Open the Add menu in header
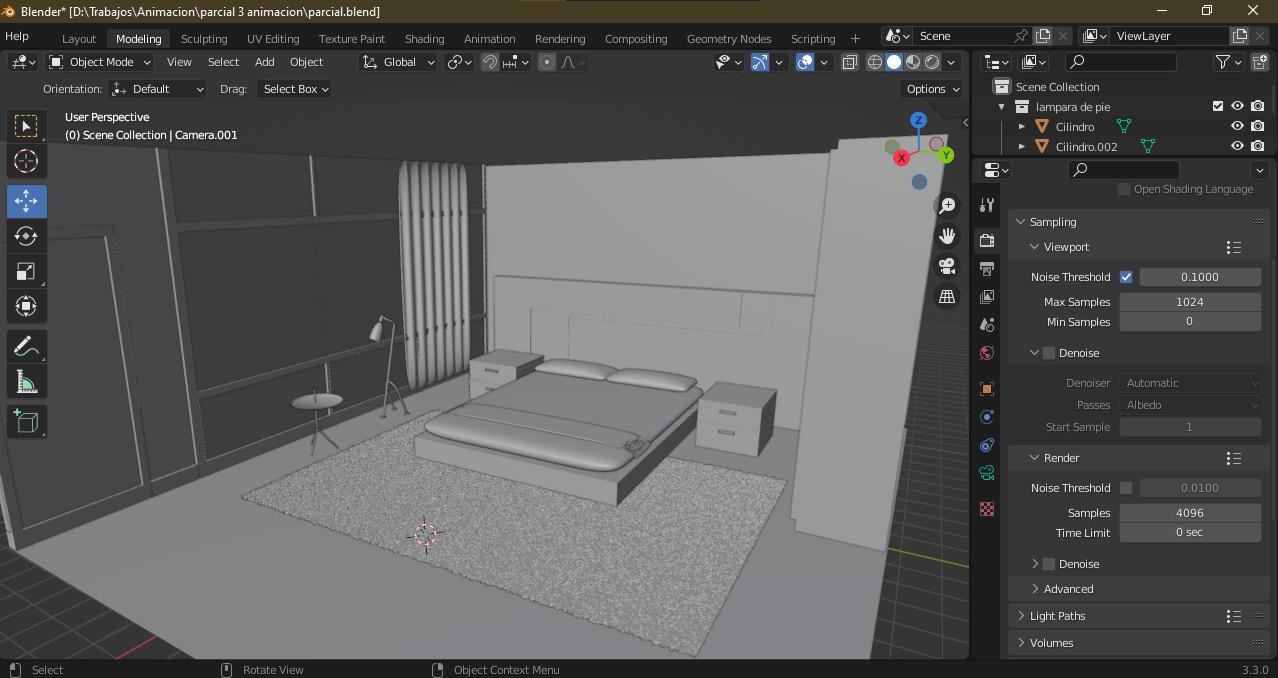Viewport: 1278px width, 678px height. tap(264, 62)
